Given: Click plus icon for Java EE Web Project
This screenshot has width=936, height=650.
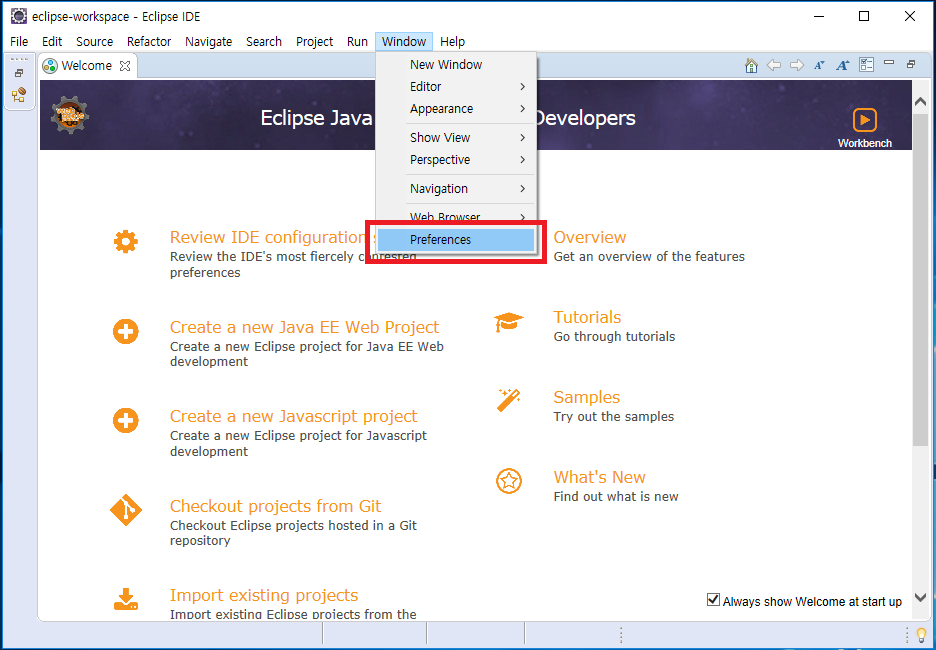Looking at the screenshot, I should [125, 331].
